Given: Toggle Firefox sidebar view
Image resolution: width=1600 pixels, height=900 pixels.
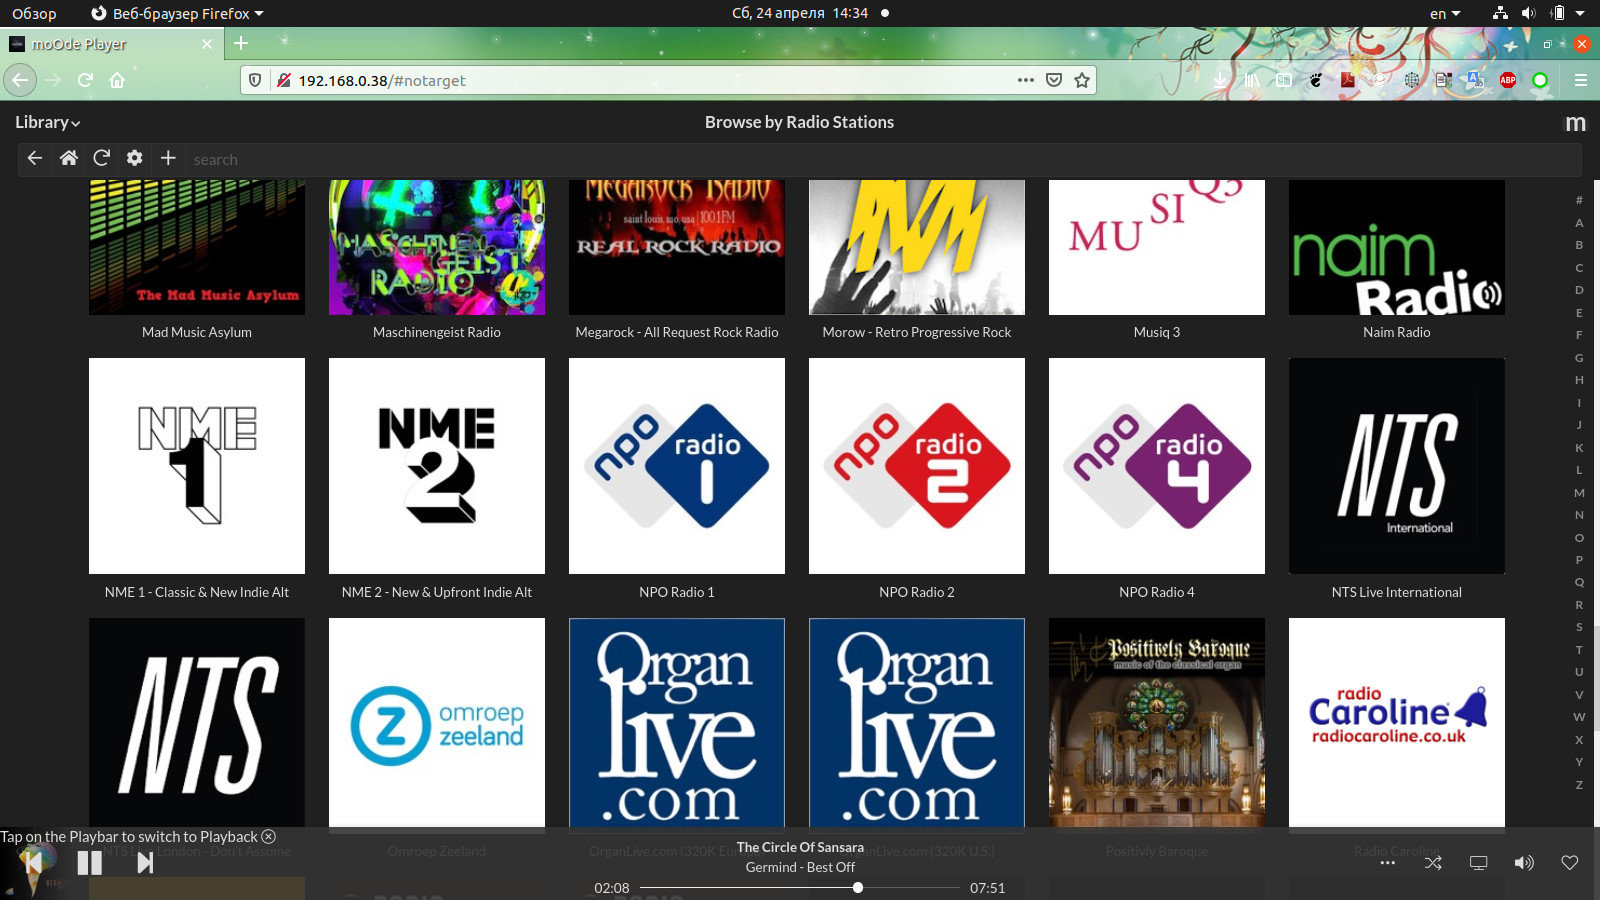Looking at the screenshot, I should click(x=1284, y=80).
